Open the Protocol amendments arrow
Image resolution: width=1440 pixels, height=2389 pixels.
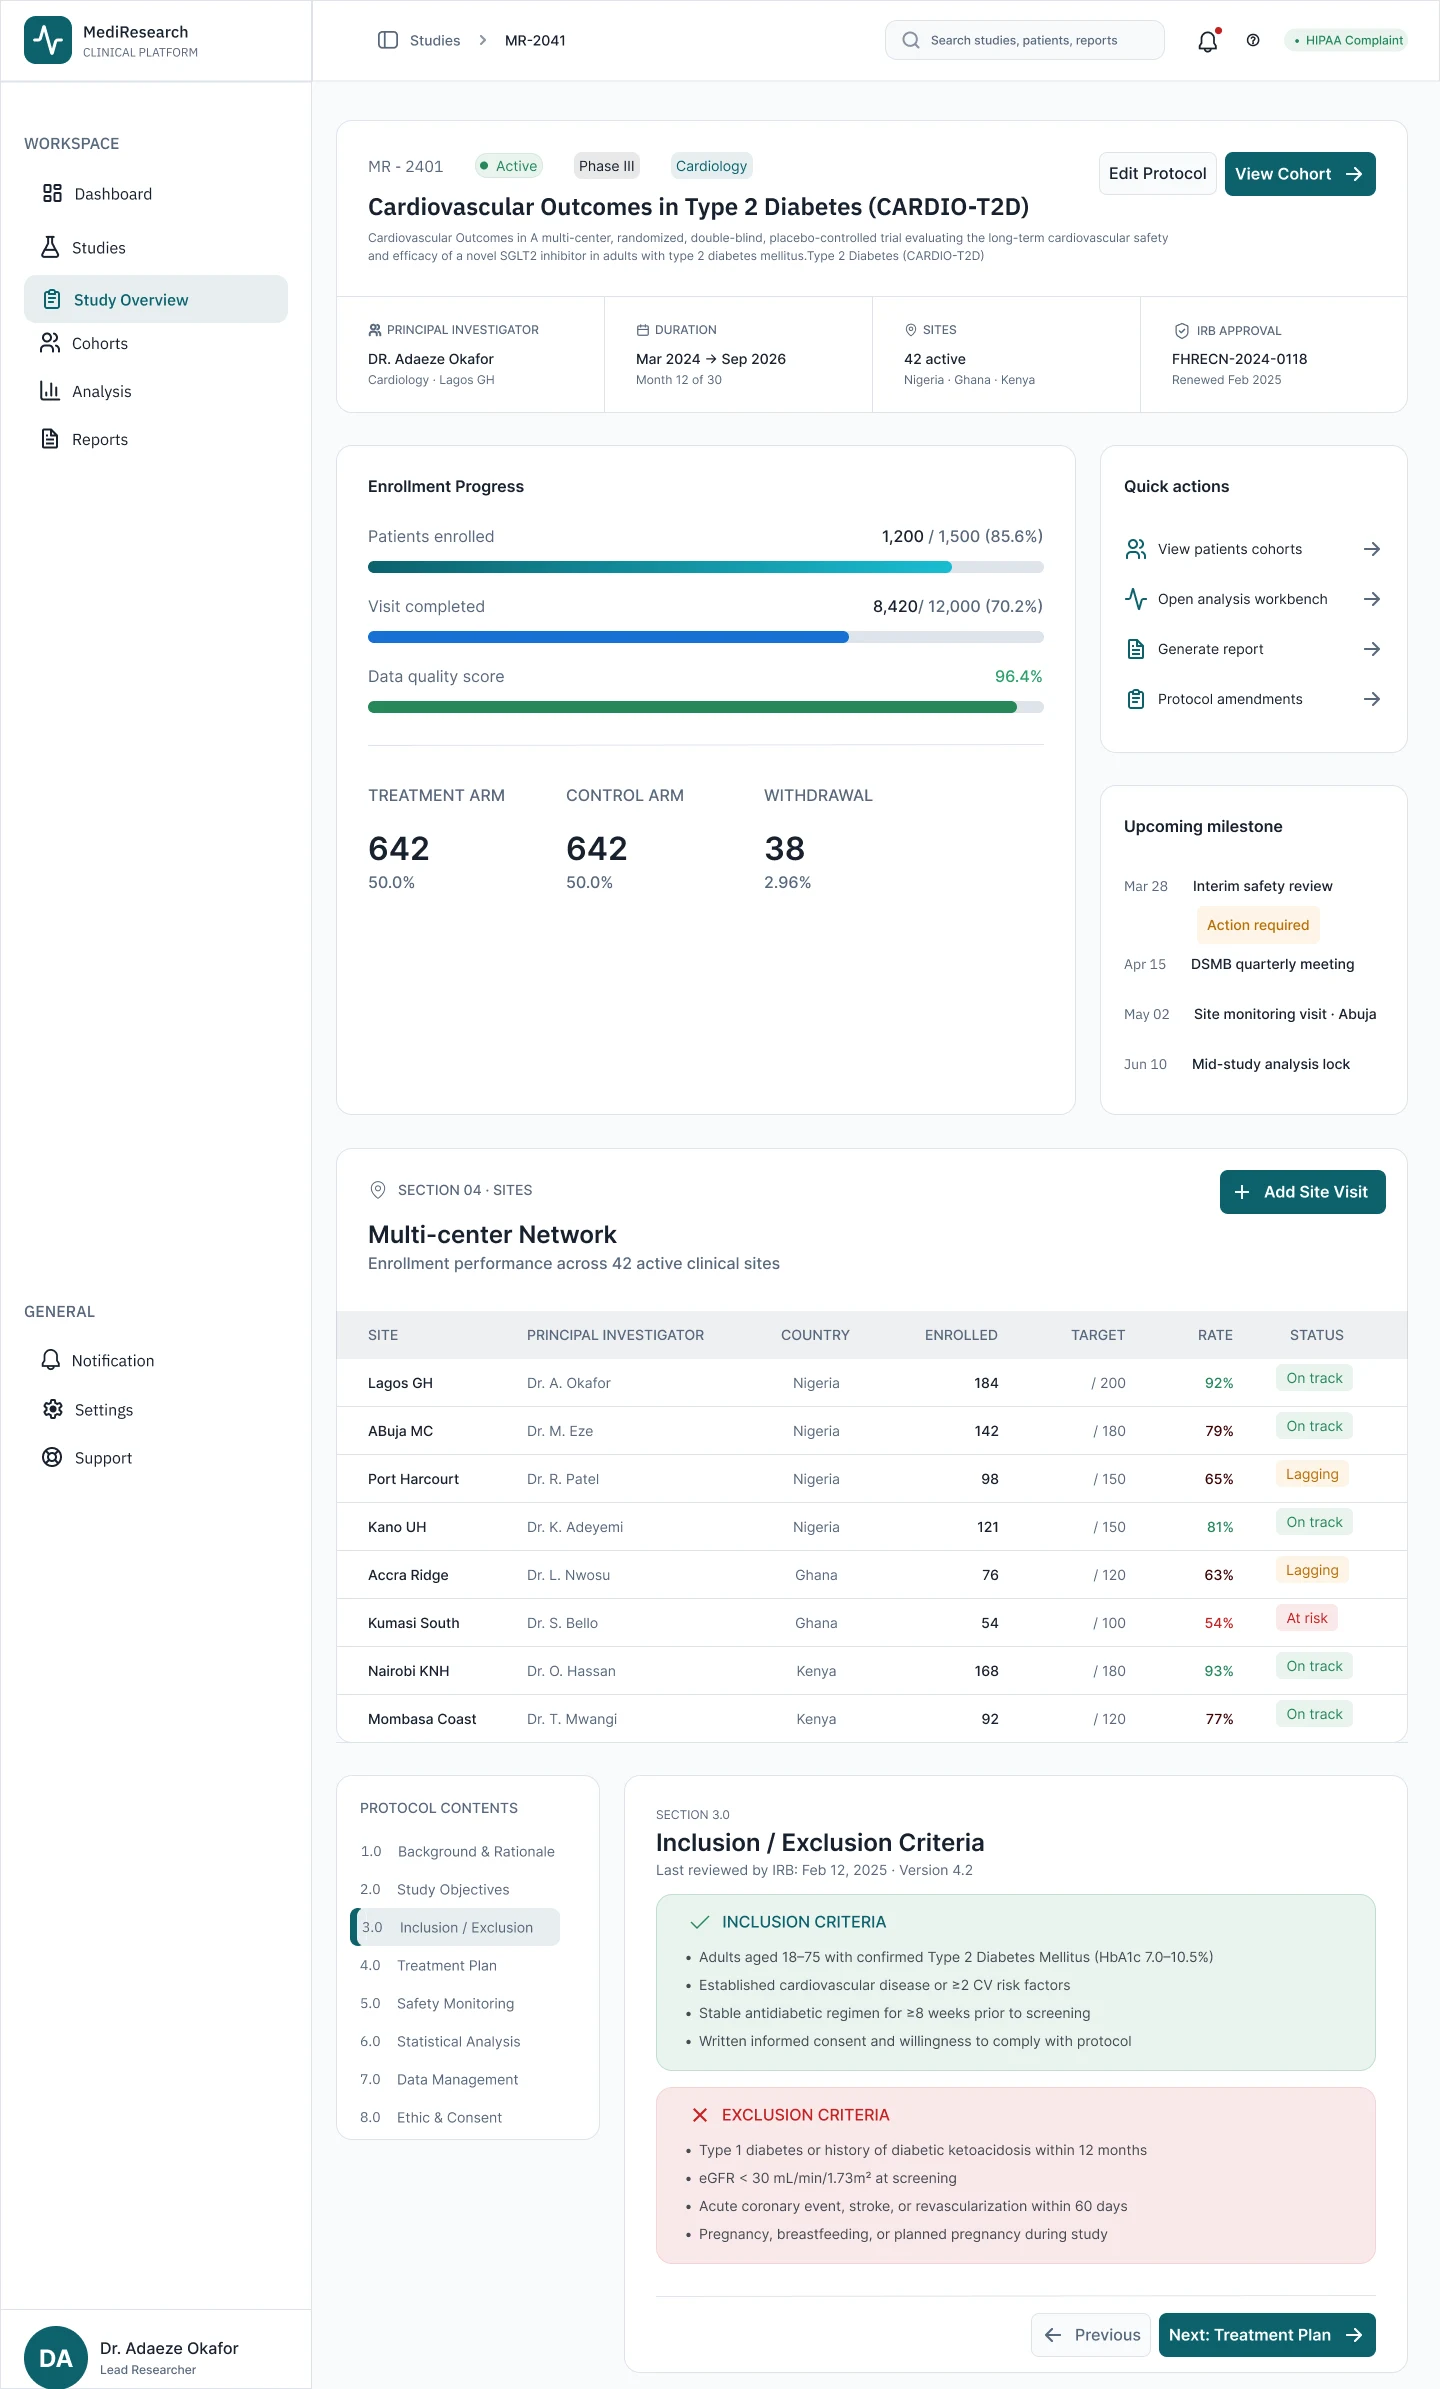(1372, 699)
